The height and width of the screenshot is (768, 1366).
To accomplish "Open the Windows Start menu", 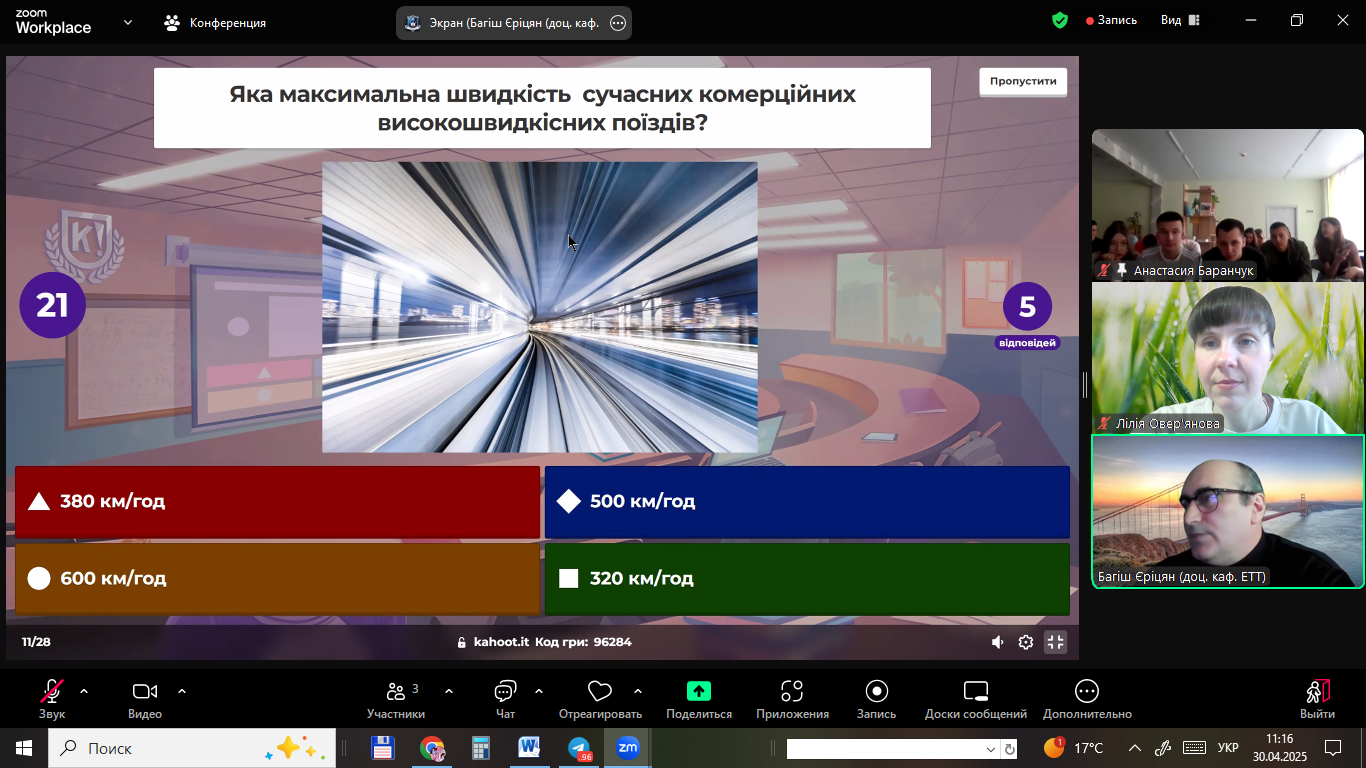I will point(23,748).
